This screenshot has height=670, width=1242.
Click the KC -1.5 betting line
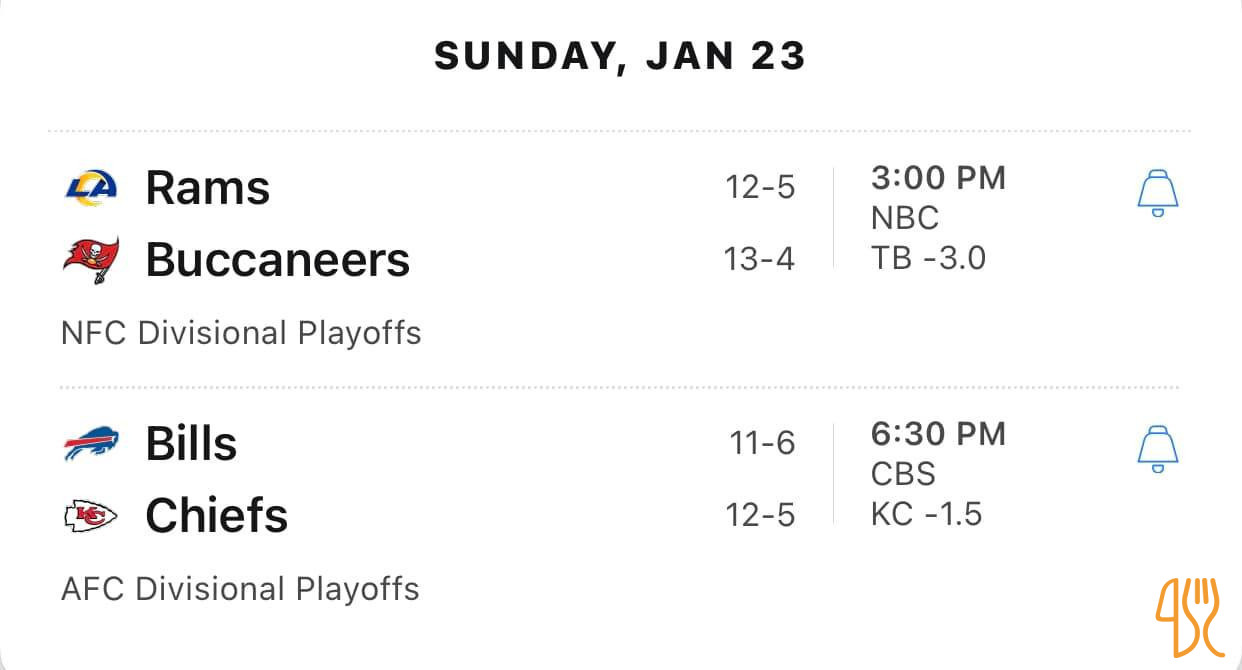pos(926,514)
